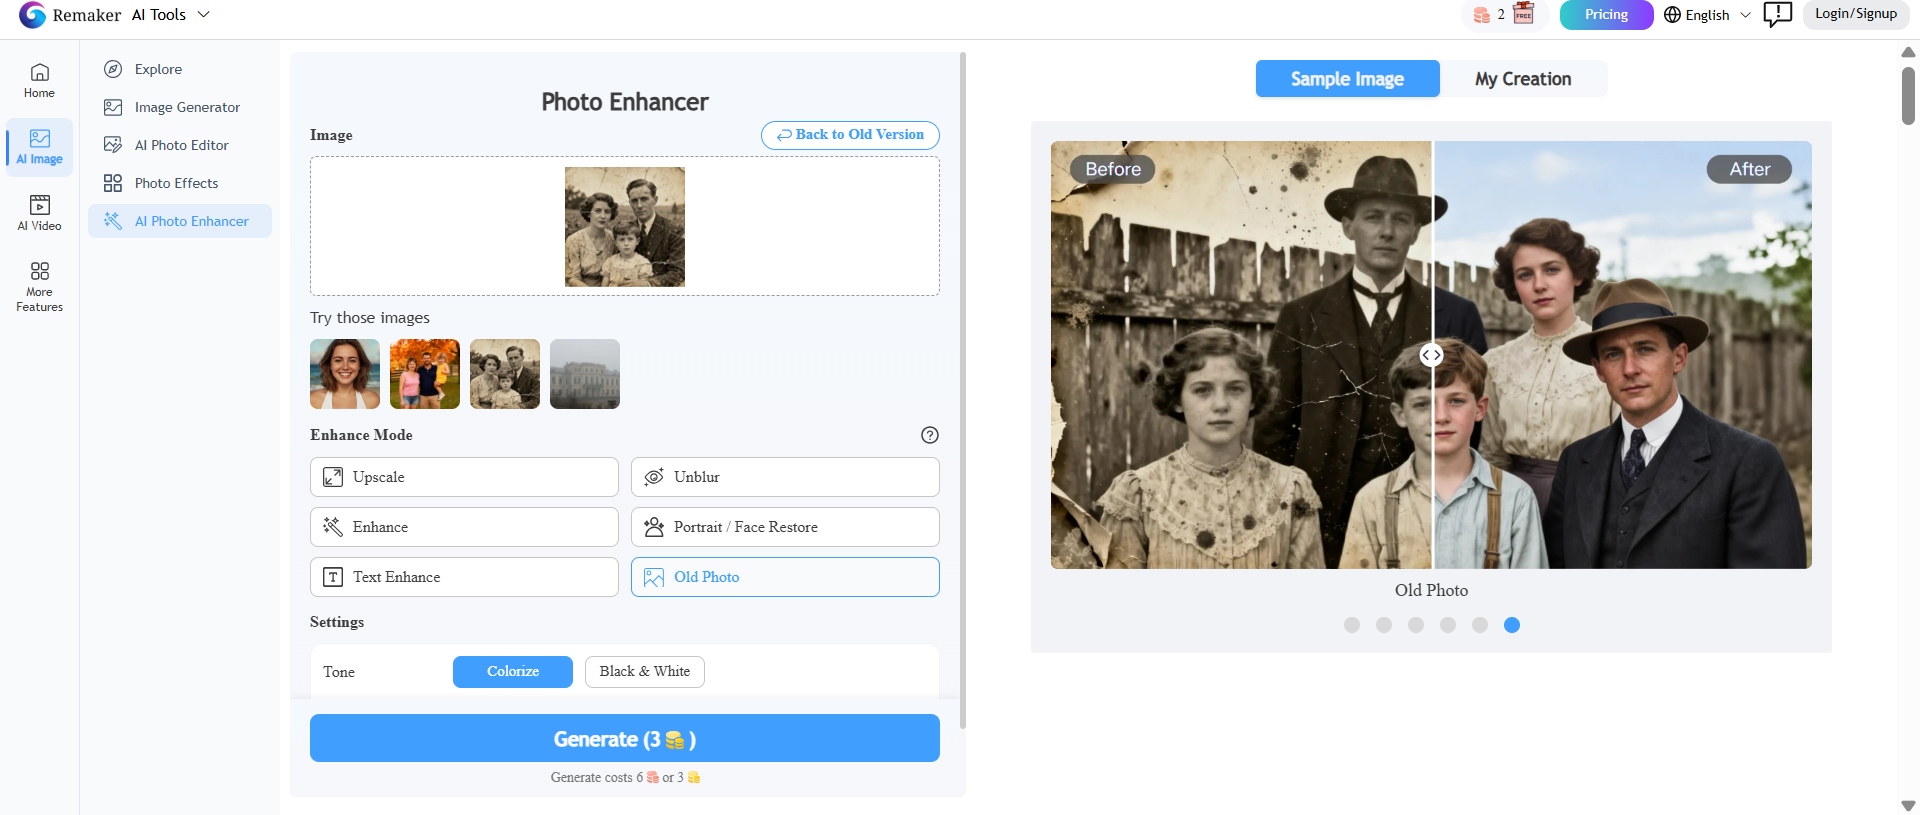Go to third sample carousel dot

pyautogui.click(x=1416, y=625)
